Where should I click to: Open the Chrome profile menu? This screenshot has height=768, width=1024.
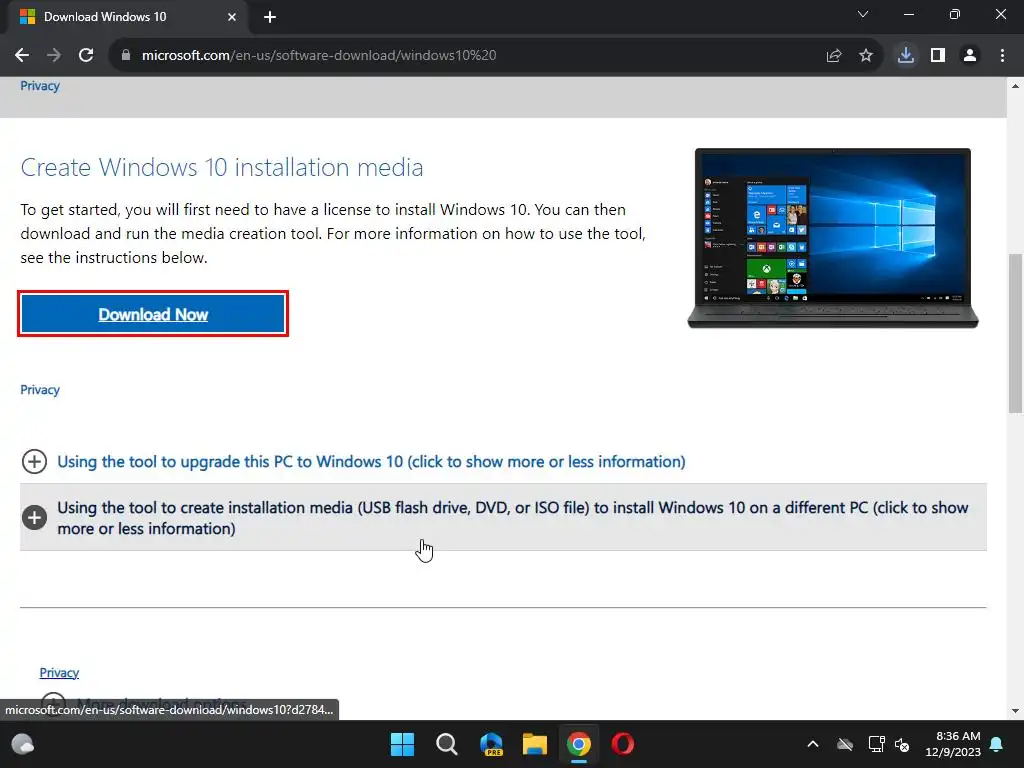[970, 56]
